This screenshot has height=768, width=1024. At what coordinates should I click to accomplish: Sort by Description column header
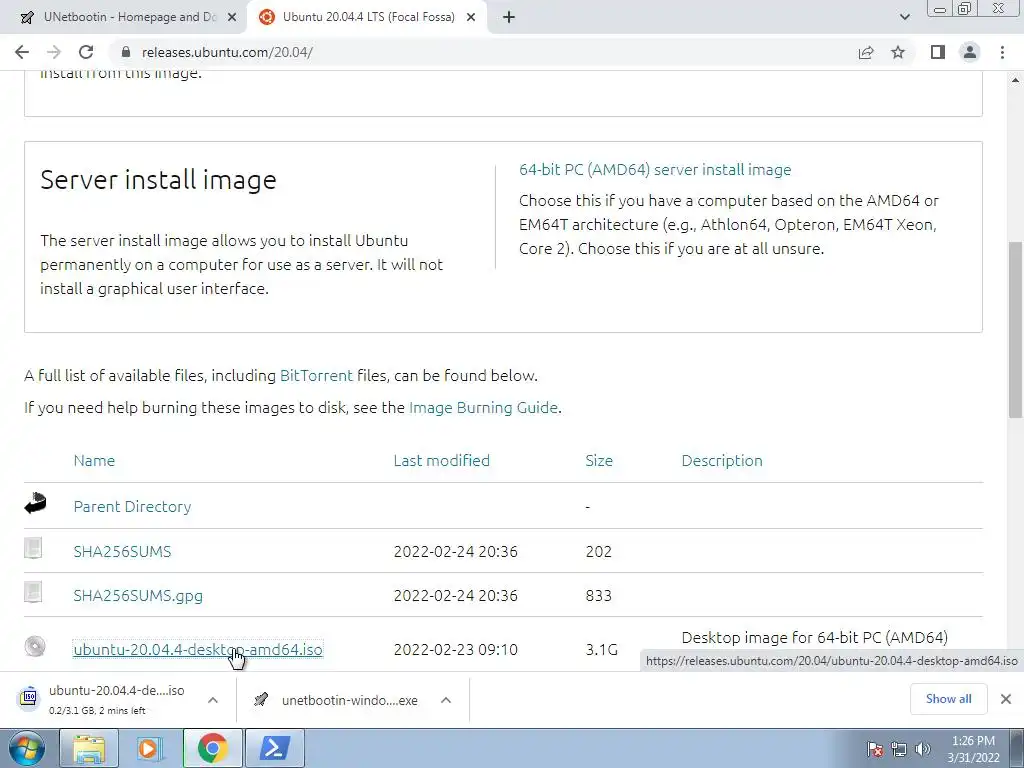(722, 460)
